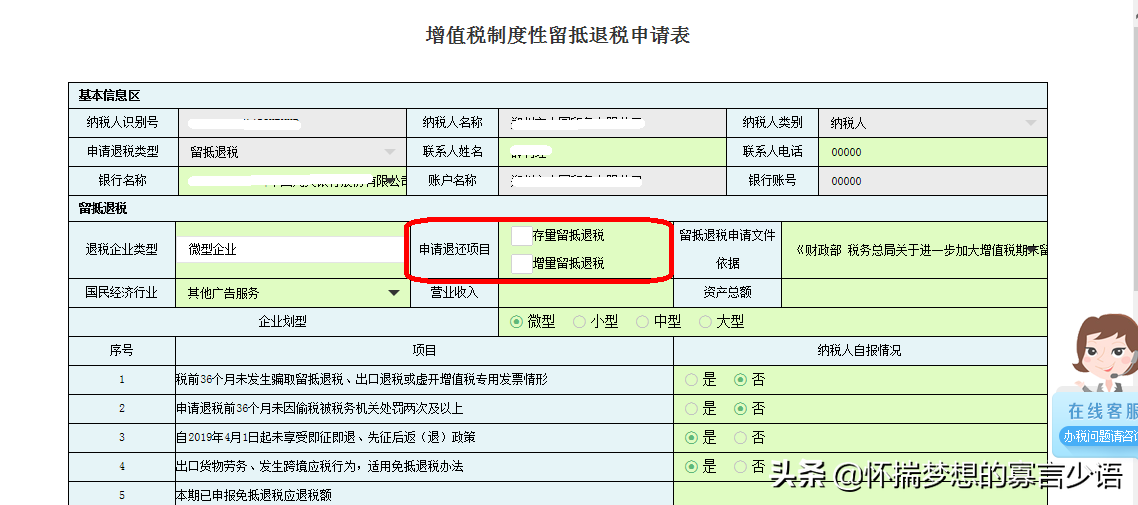Choose 中型 enterprise size option
1138x505 pixels.
[x=643, y=322]
